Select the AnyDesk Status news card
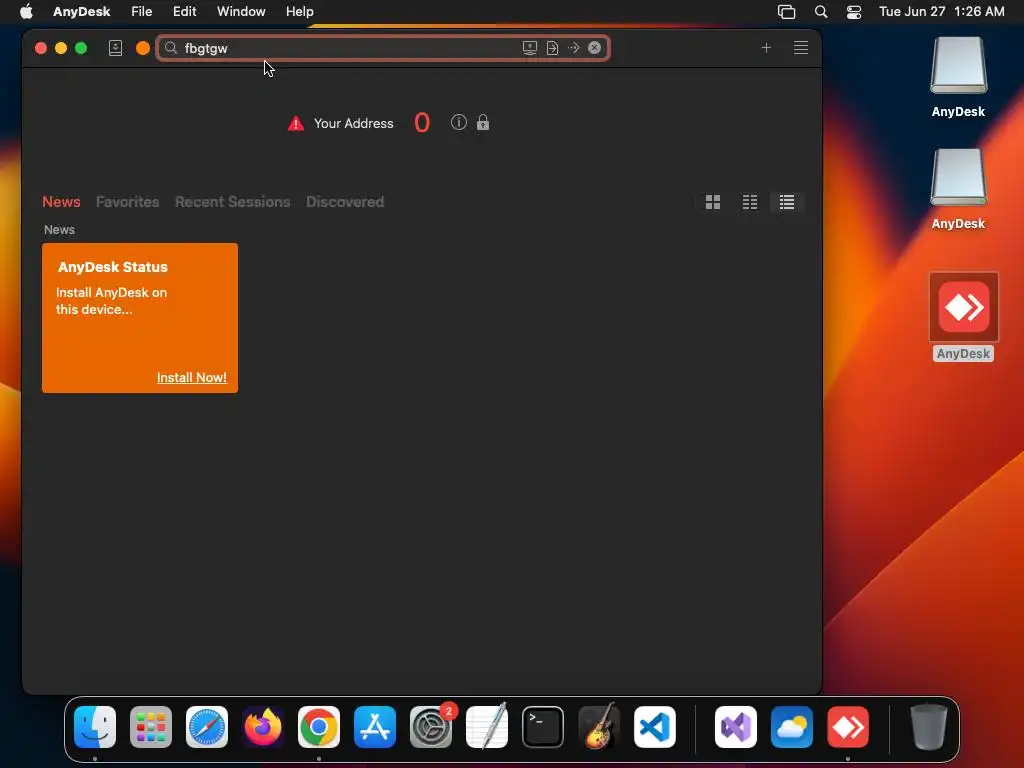Image resolution: width=1024 pixels, height=768 pixels. click(140, 318)
